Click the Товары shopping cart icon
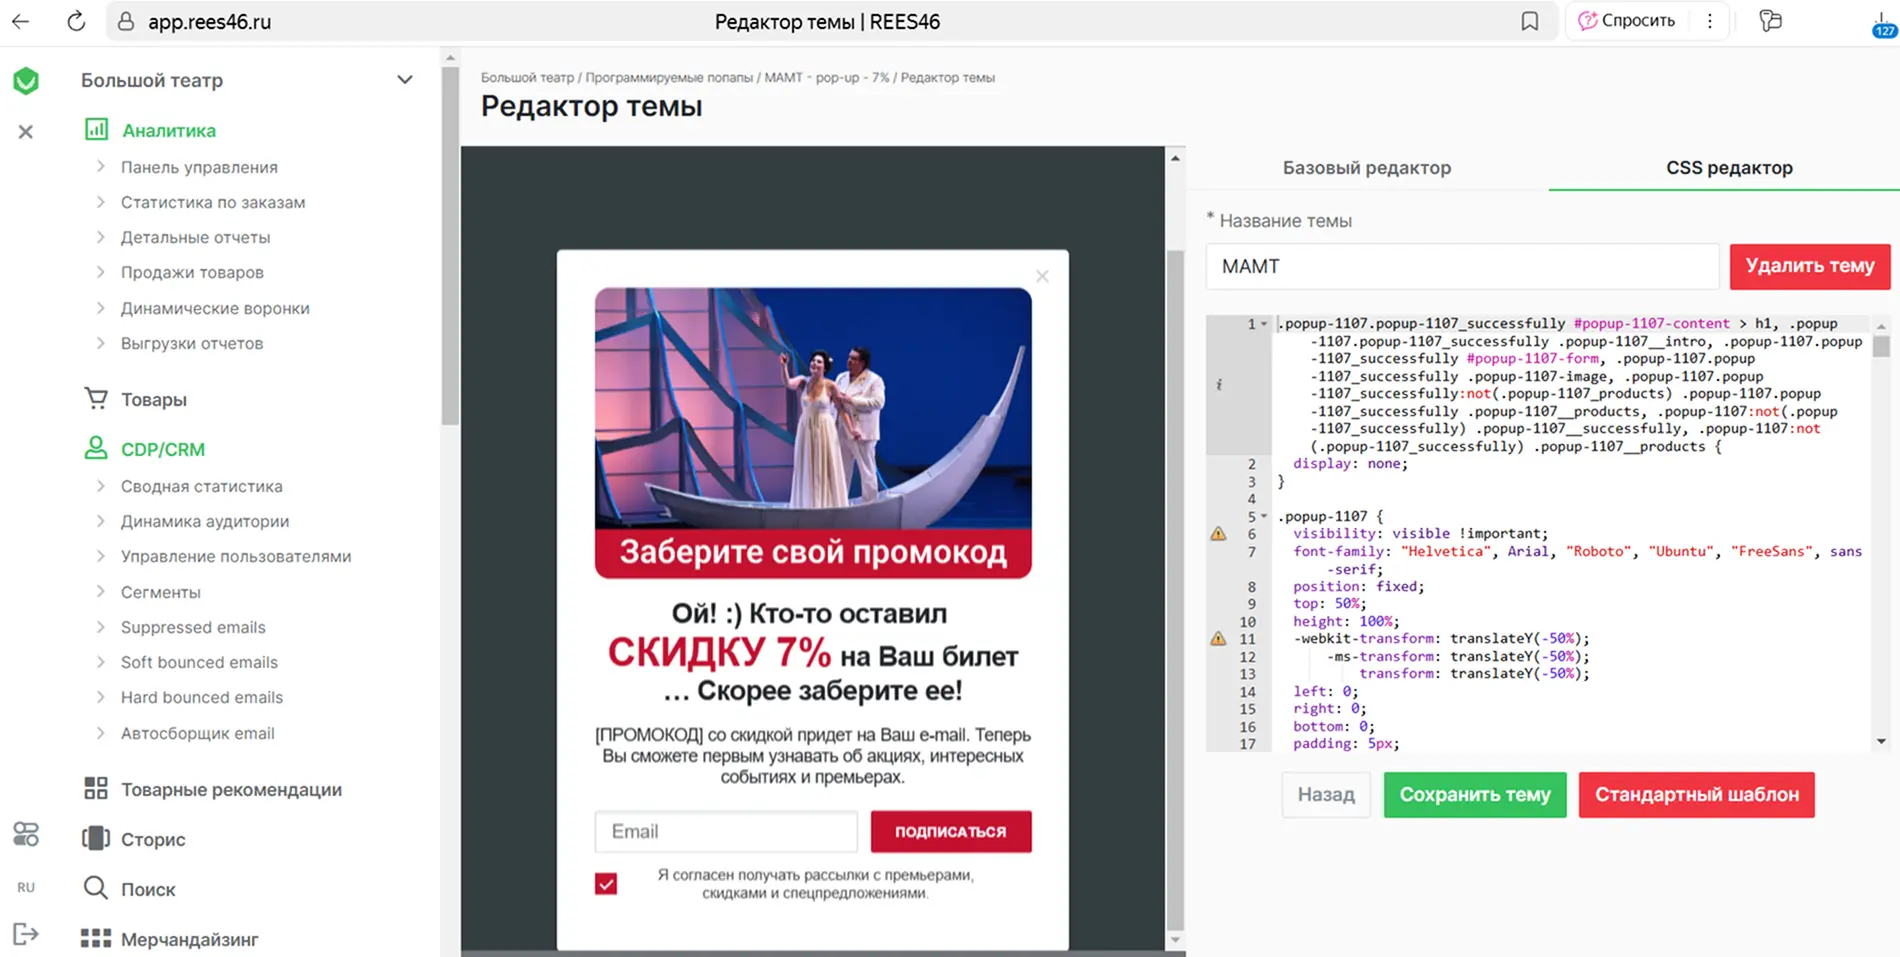 (x=96, y=398)
